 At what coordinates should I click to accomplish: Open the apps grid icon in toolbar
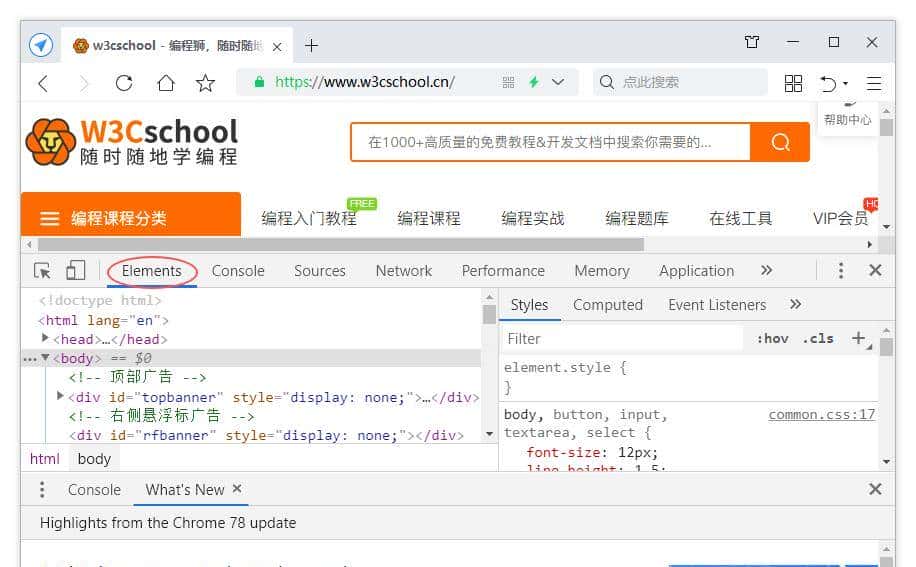point(793,83)
